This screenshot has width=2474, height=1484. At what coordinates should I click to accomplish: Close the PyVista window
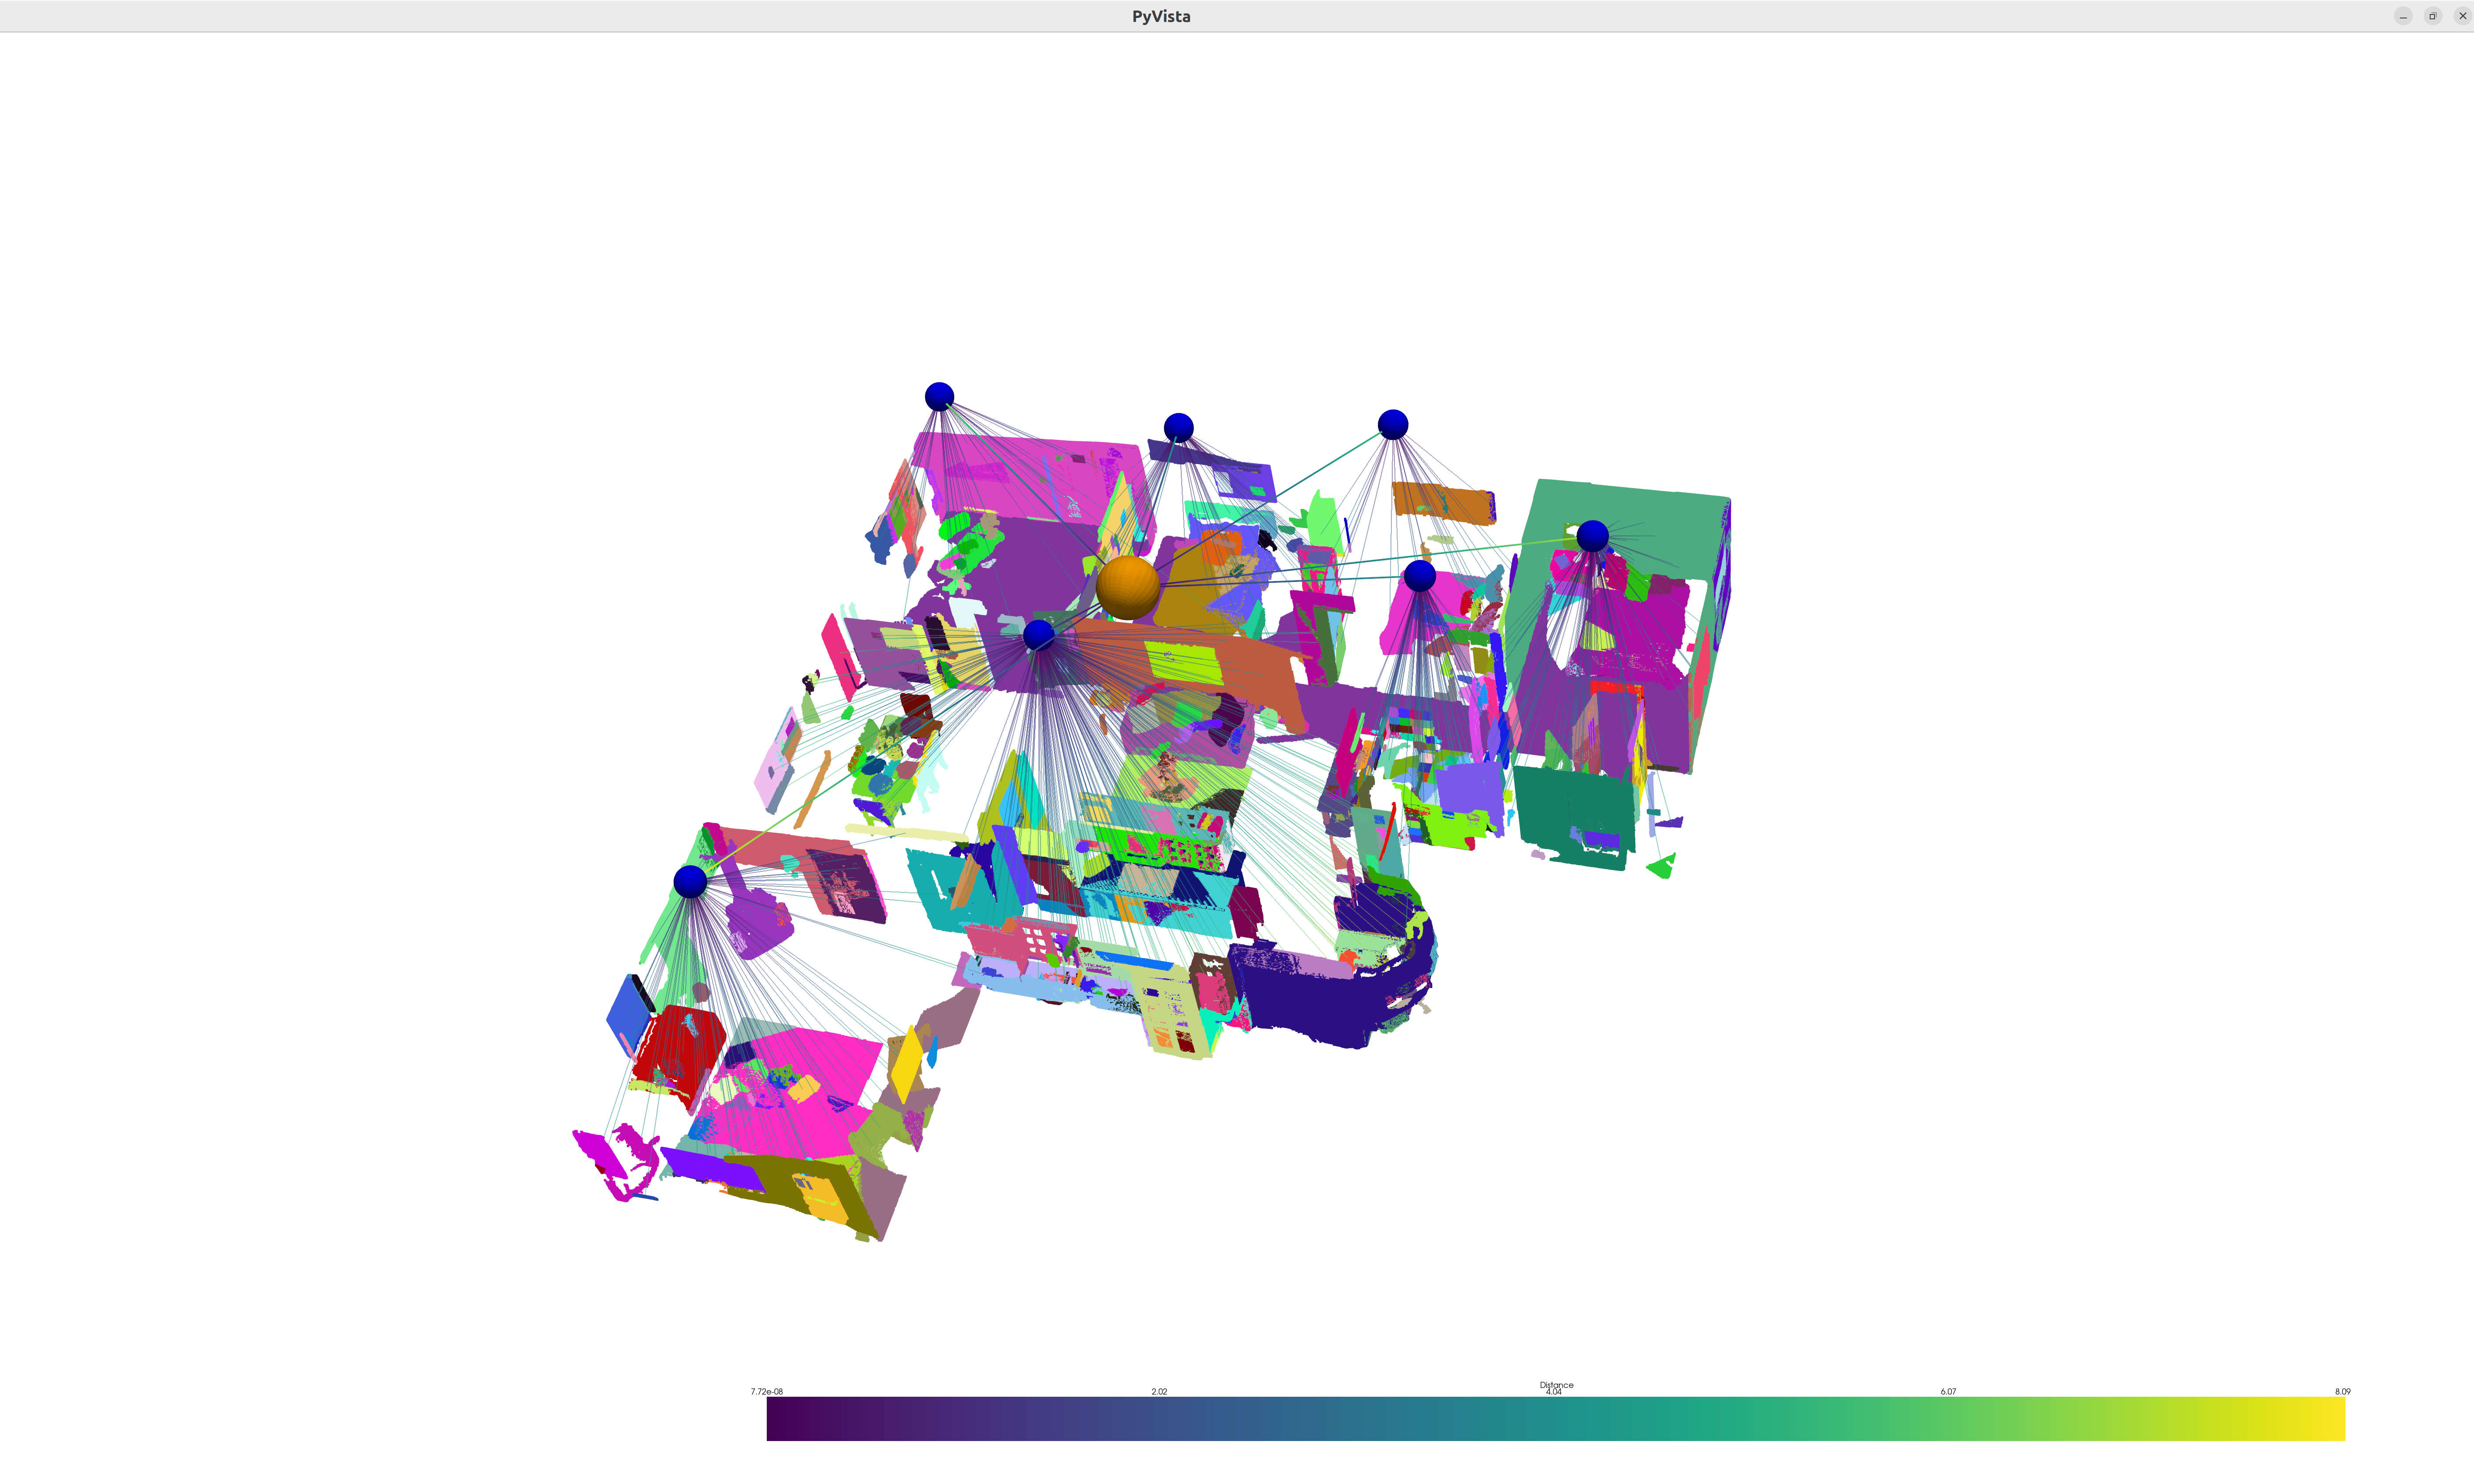tap(2462, 16)
